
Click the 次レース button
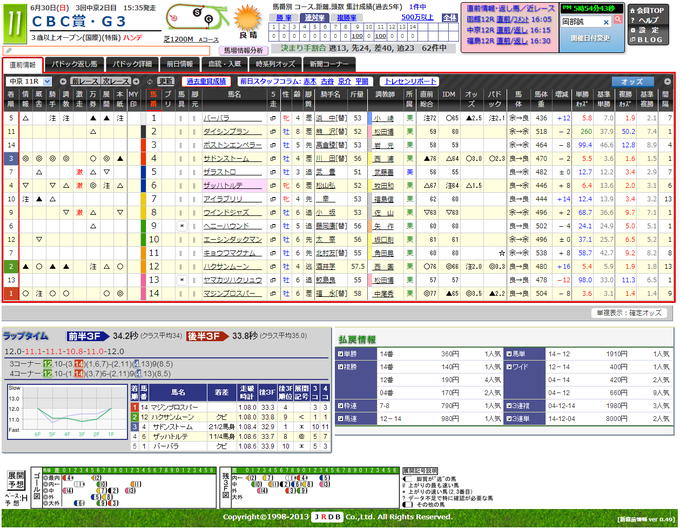click(115, 82)
